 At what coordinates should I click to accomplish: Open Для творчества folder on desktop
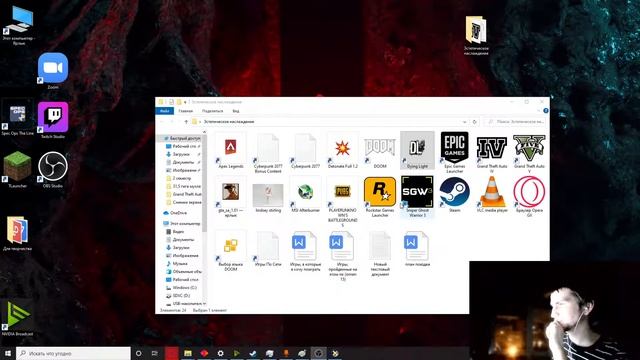pos(17,233)
